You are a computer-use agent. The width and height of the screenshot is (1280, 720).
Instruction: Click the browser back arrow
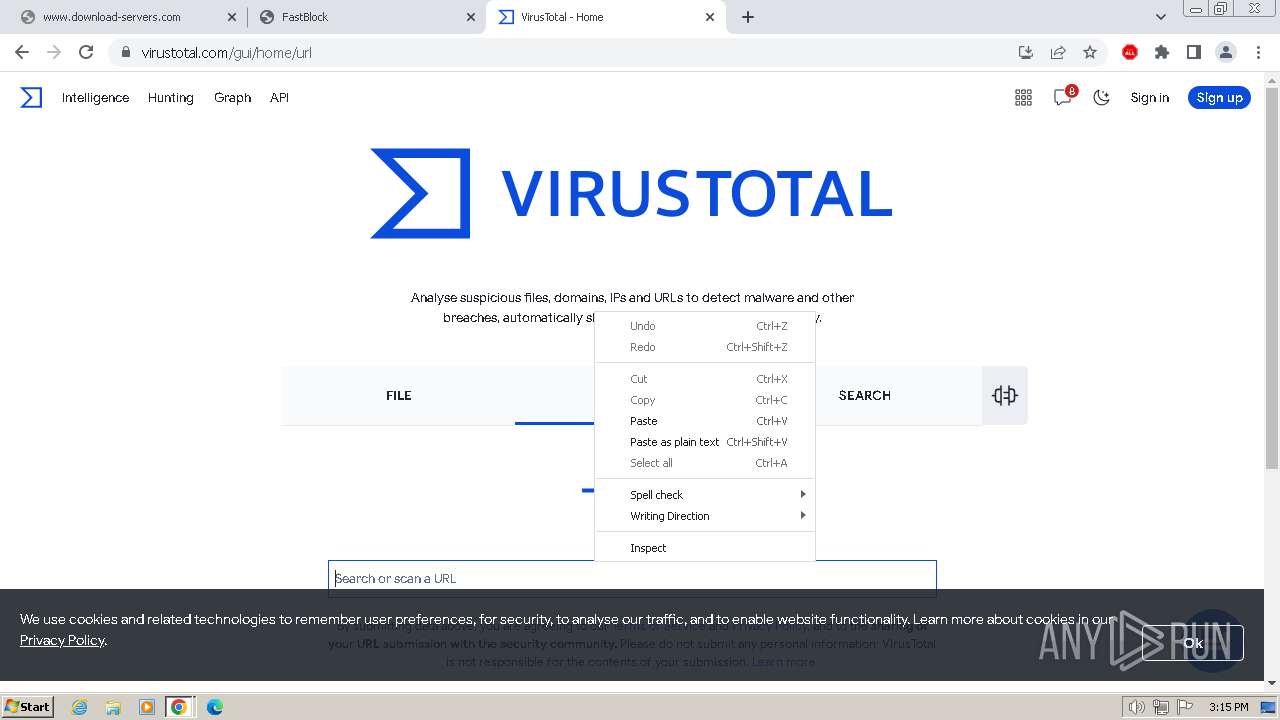[22, 52]
